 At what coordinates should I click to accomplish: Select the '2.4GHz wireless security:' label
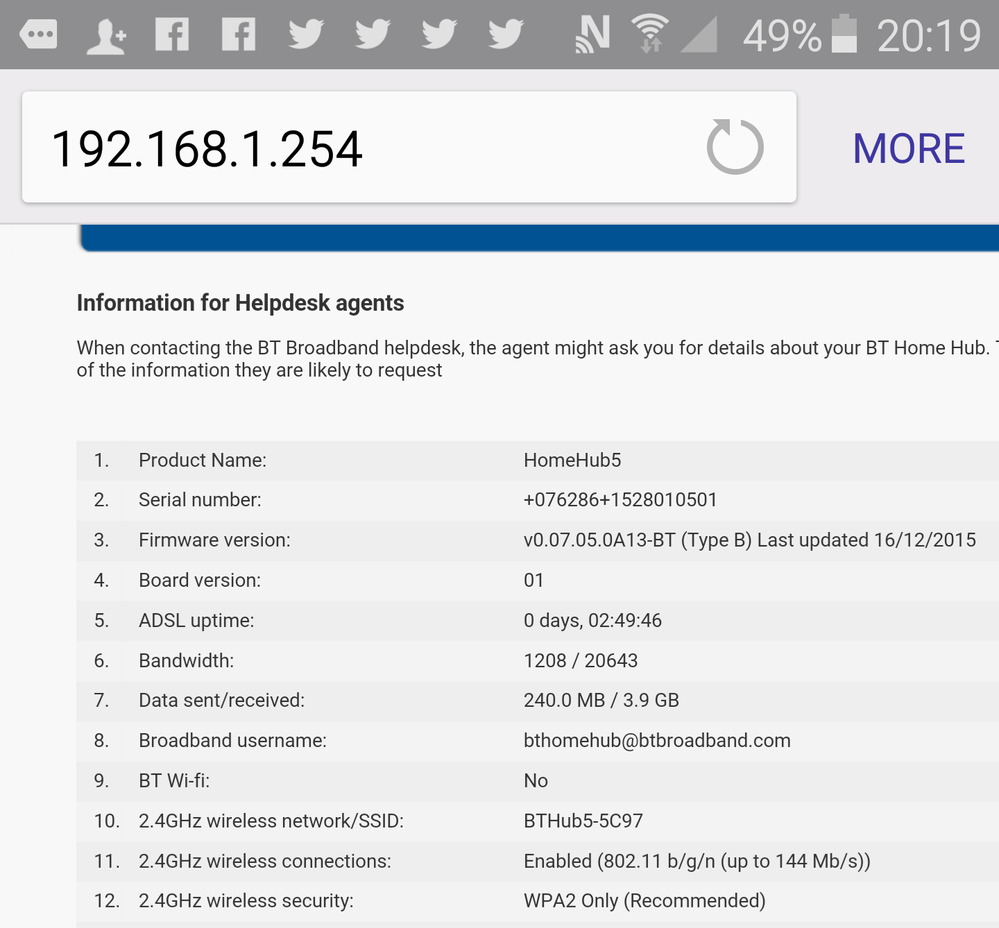(246, 901)
